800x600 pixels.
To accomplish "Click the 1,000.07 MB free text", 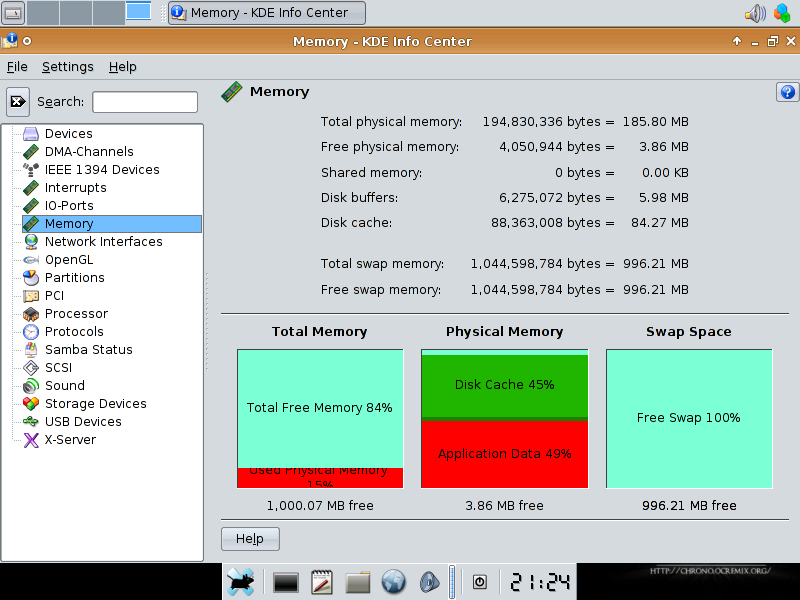I will click(320, 506).
